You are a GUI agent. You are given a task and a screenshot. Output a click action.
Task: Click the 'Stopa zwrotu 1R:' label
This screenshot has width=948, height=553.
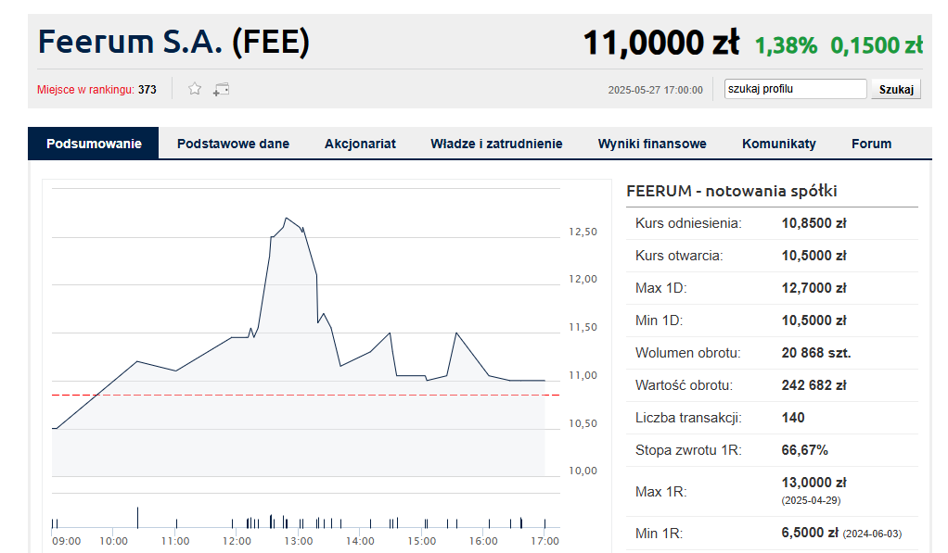click(688, 450)
